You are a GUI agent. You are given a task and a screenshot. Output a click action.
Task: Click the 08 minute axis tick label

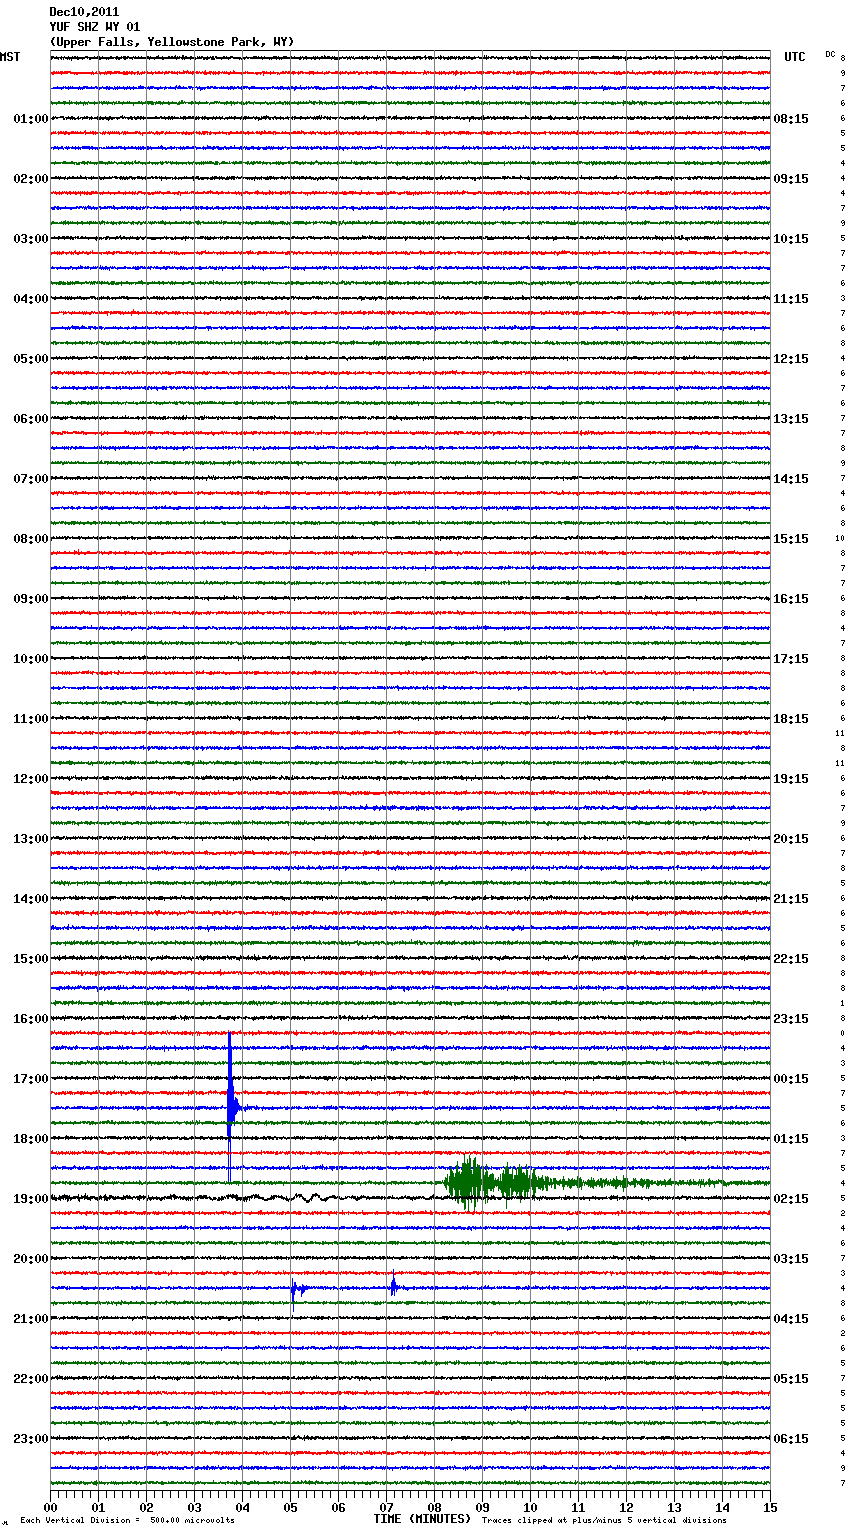point(434,1507)
